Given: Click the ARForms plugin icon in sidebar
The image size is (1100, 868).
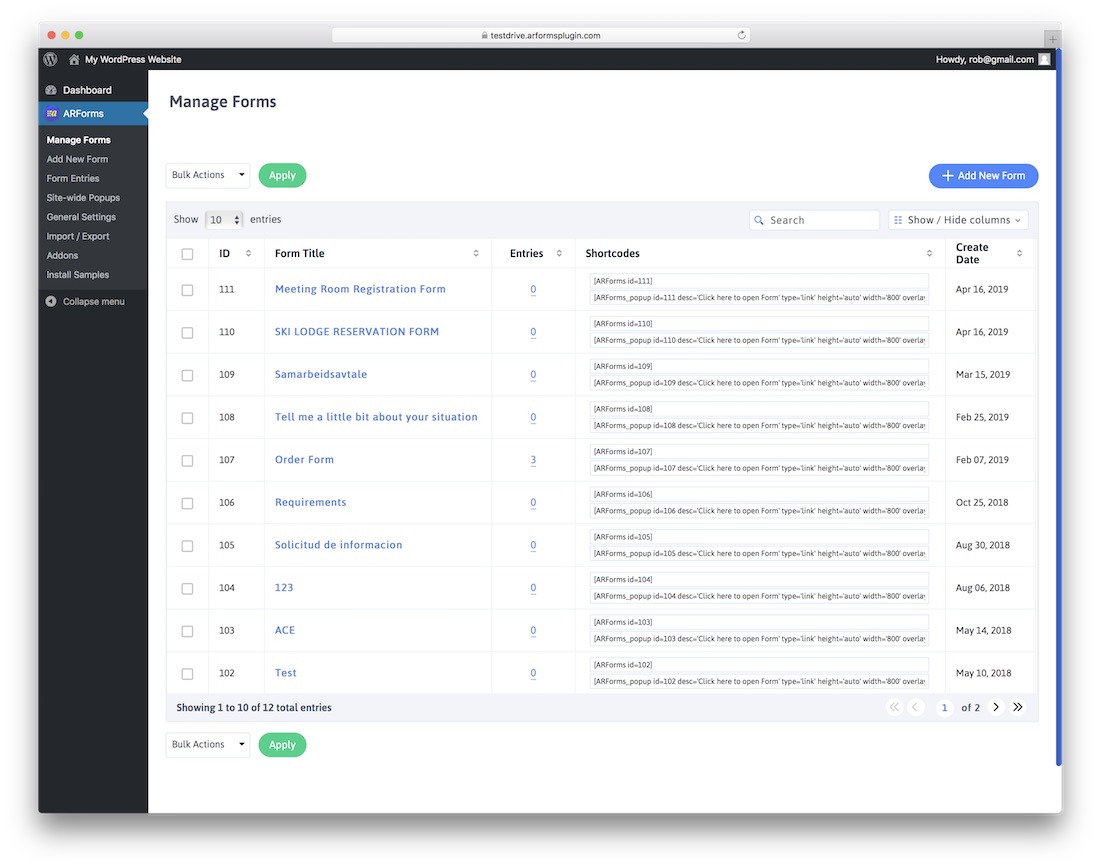Looking at the screenshot, I should click(51, 113).
